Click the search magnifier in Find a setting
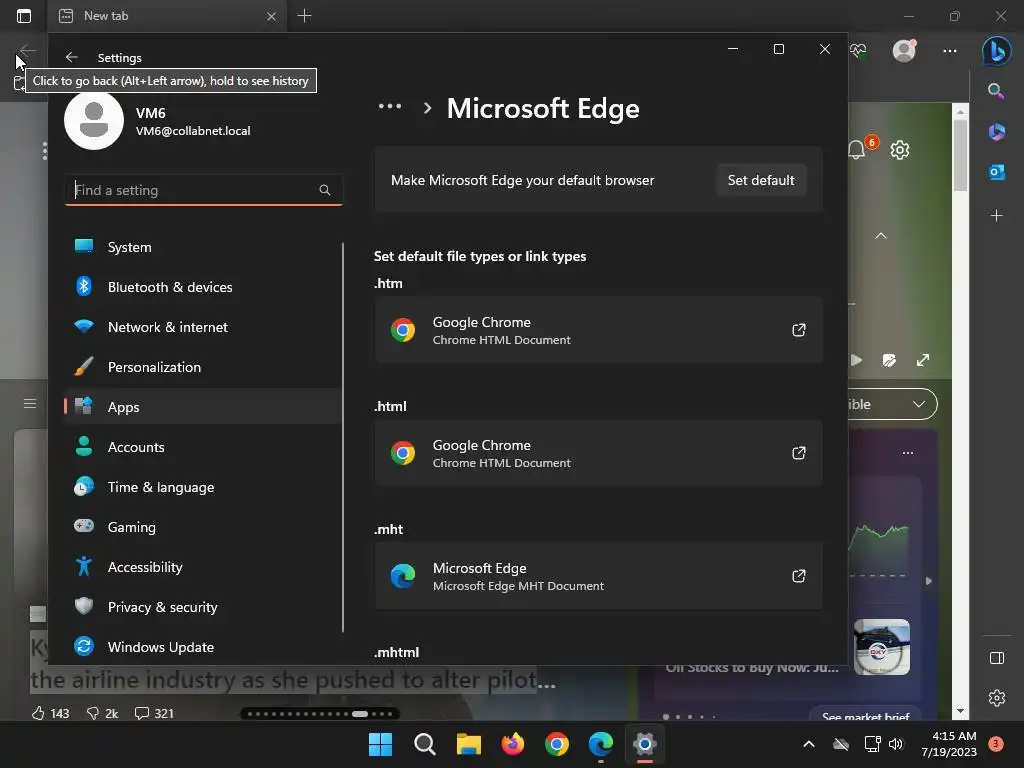 325,190
